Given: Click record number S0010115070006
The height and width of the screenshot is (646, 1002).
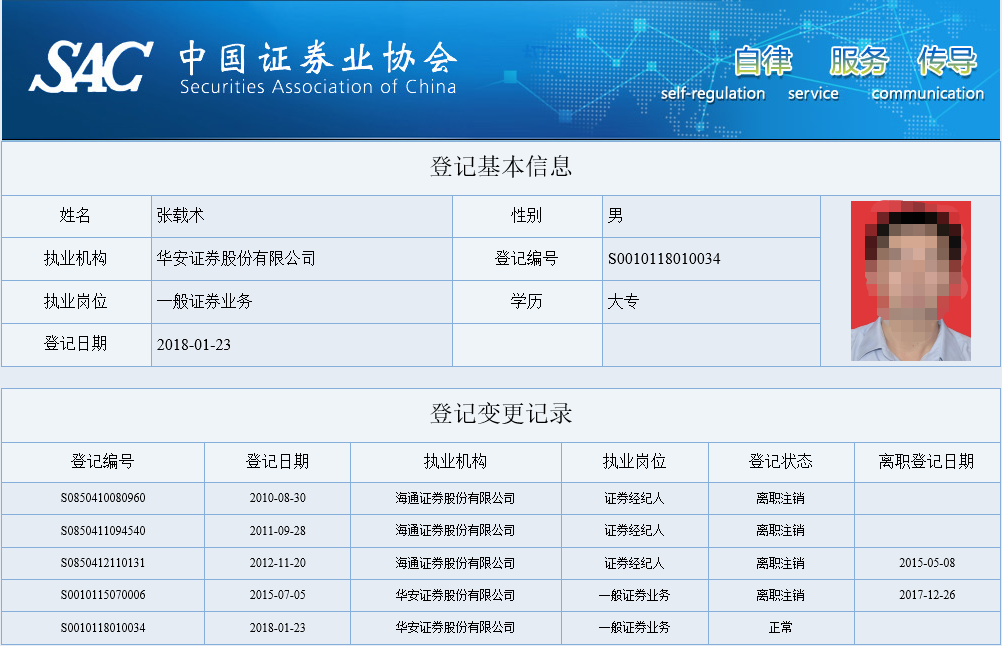Looking at the screenshot, I should (x=103, y=595).
